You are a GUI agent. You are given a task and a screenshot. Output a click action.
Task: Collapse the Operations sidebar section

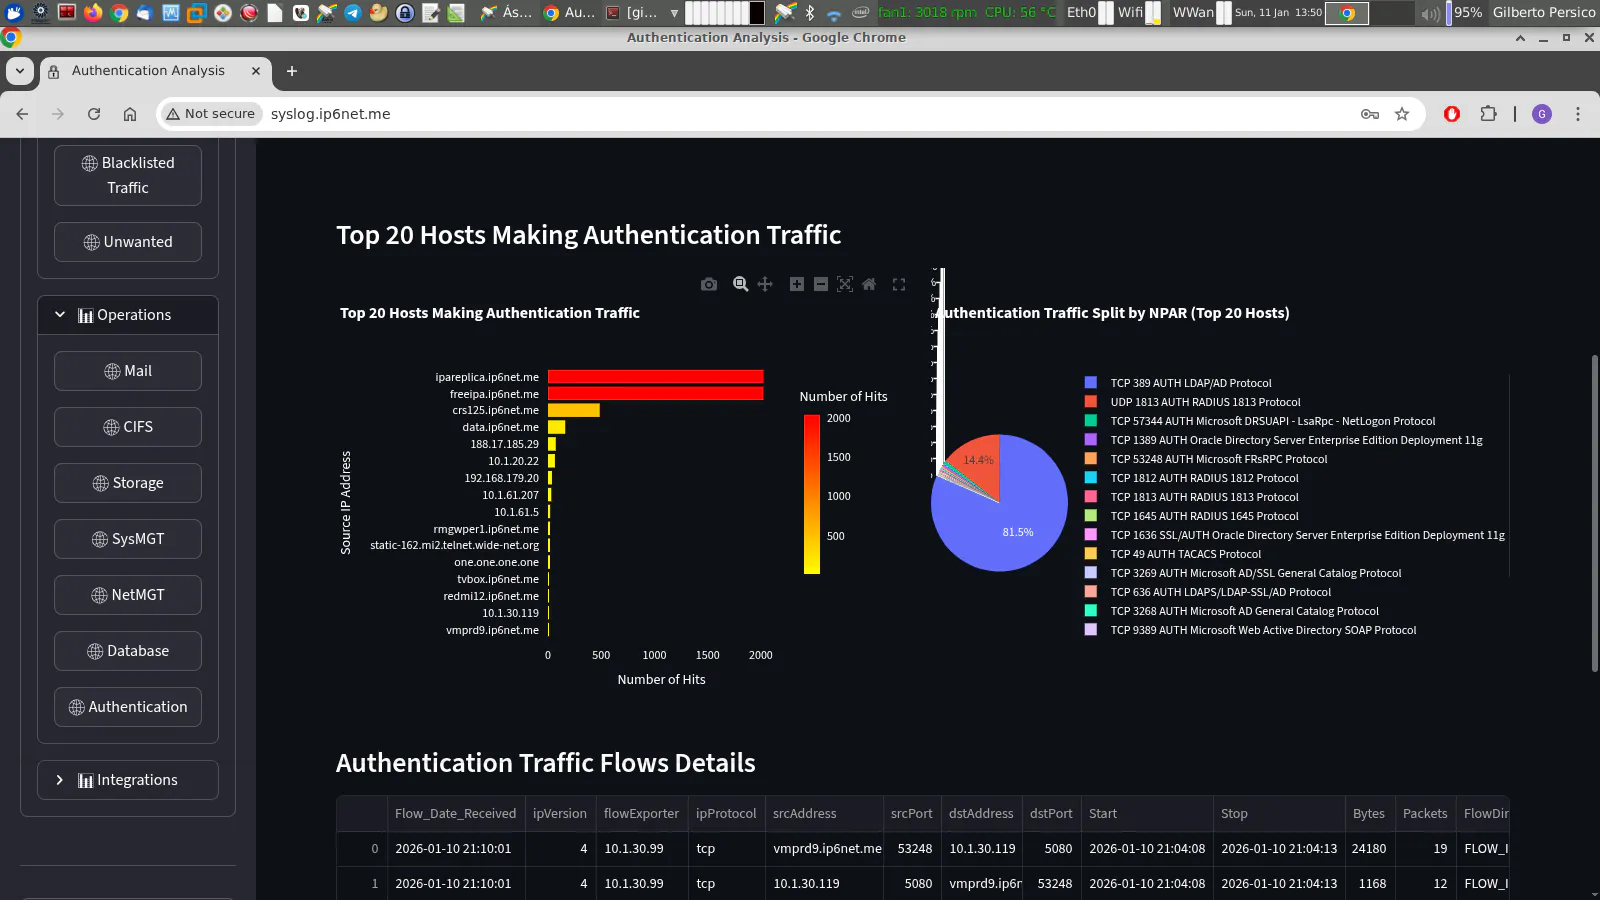[128, 315]
